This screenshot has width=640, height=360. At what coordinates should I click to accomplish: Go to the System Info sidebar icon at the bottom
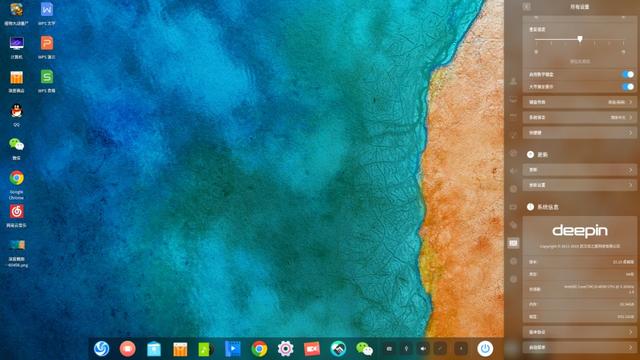point(513,279)
